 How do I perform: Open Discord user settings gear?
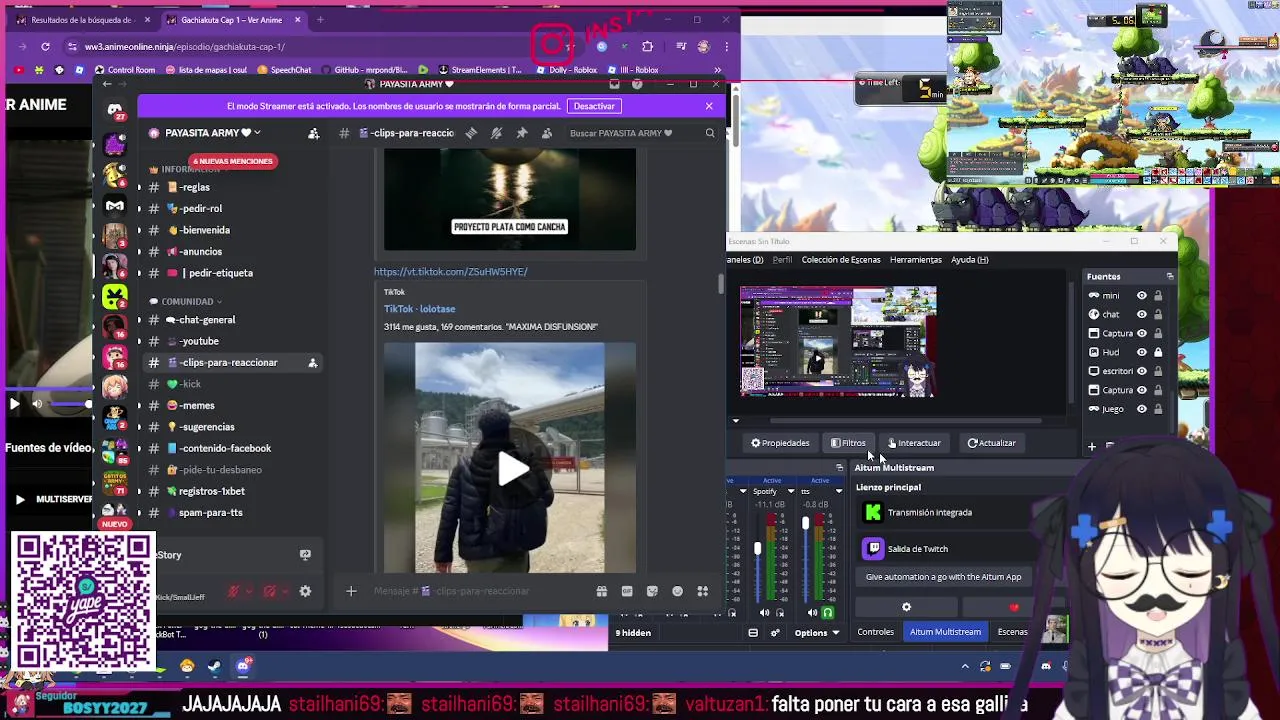[305, 591]
